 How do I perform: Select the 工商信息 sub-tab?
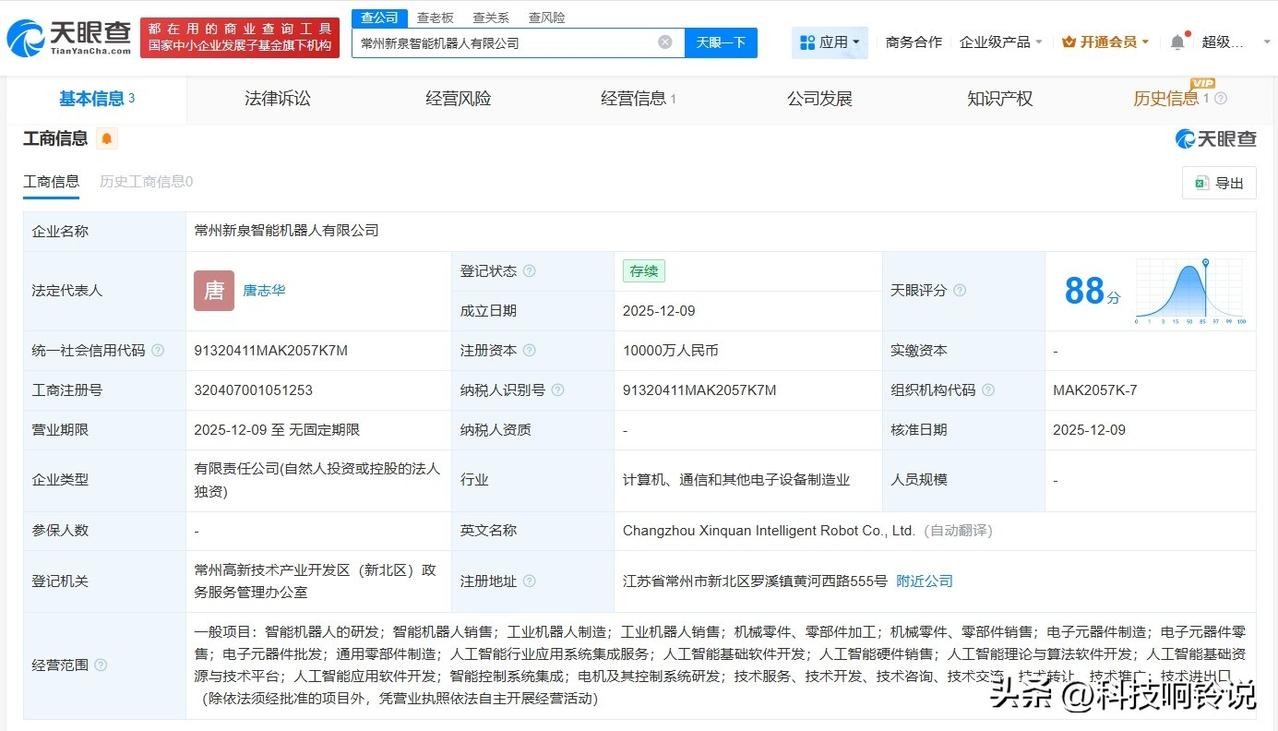point(51,182)
